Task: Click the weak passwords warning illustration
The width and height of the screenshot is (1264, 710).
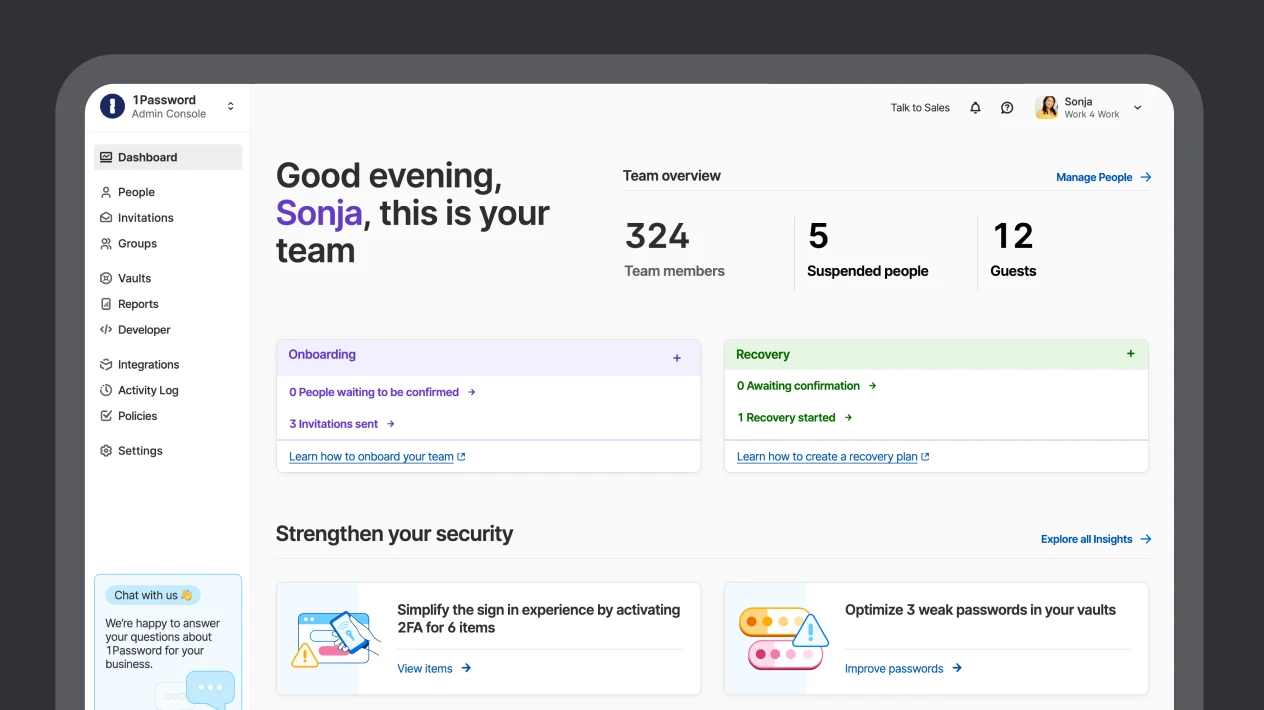Action: coord(784,639)
